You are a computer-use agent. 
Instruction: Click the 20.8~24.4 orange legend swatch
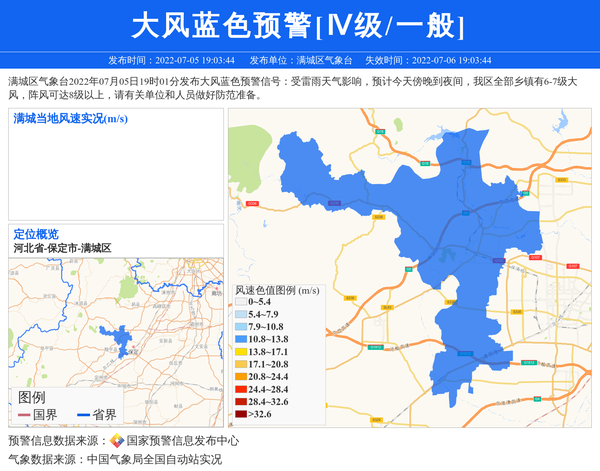[x=241, y=376]
